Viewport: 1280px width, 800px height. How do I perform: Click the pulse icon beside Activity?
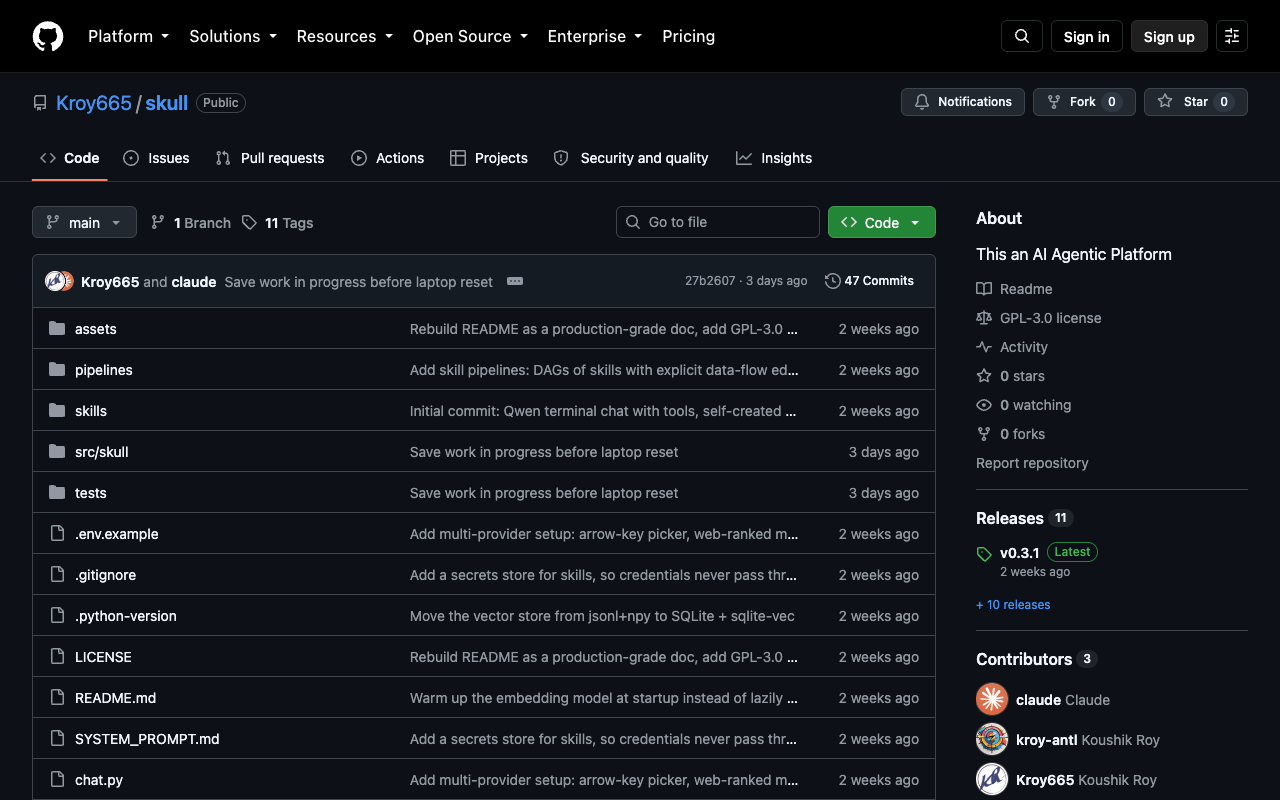point(984,347)
